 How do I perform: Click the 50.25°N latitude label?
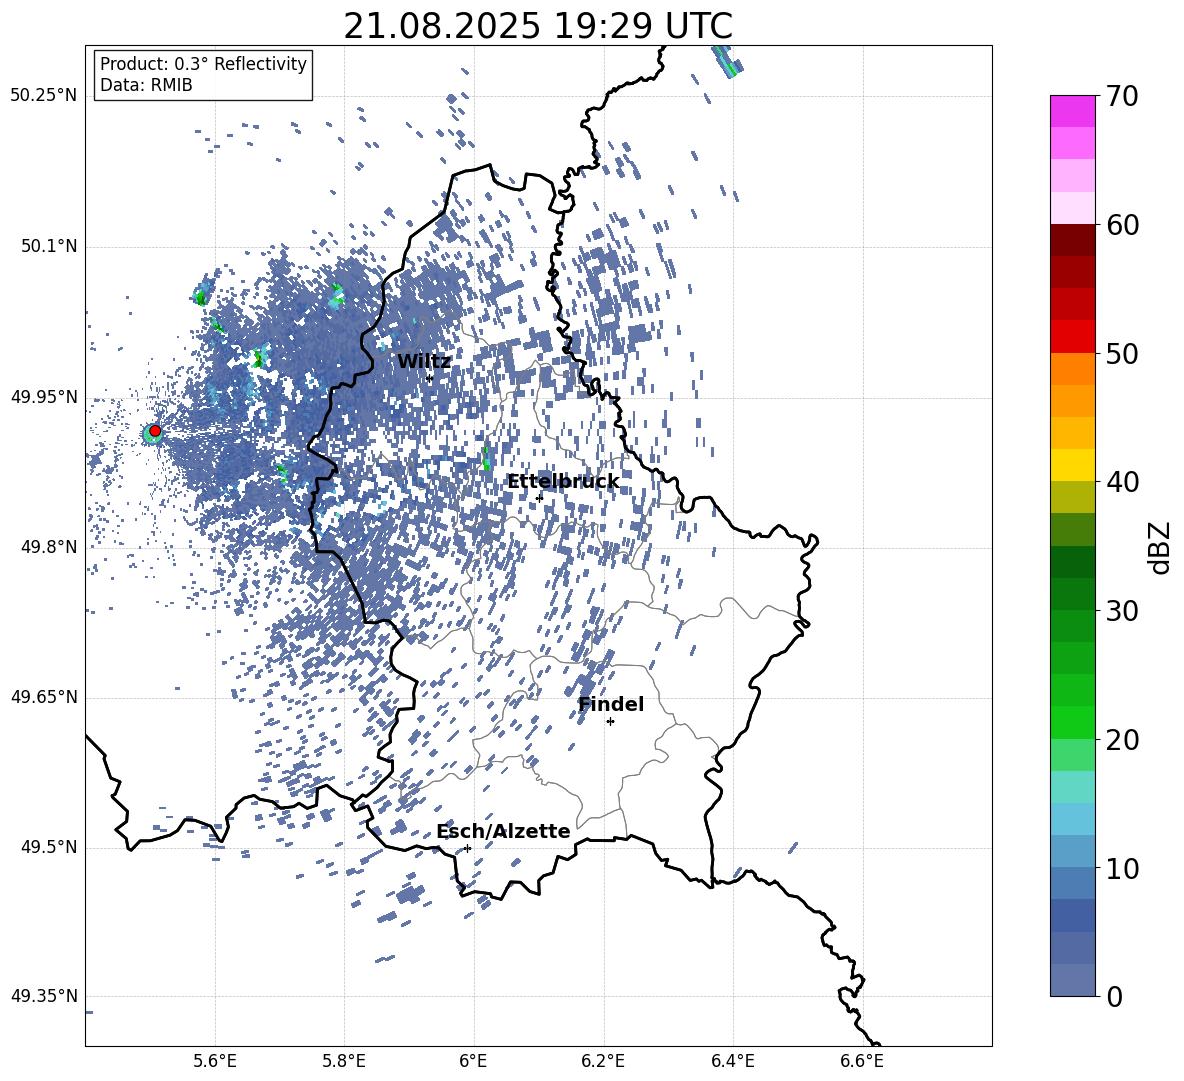(x=44, y=96)
